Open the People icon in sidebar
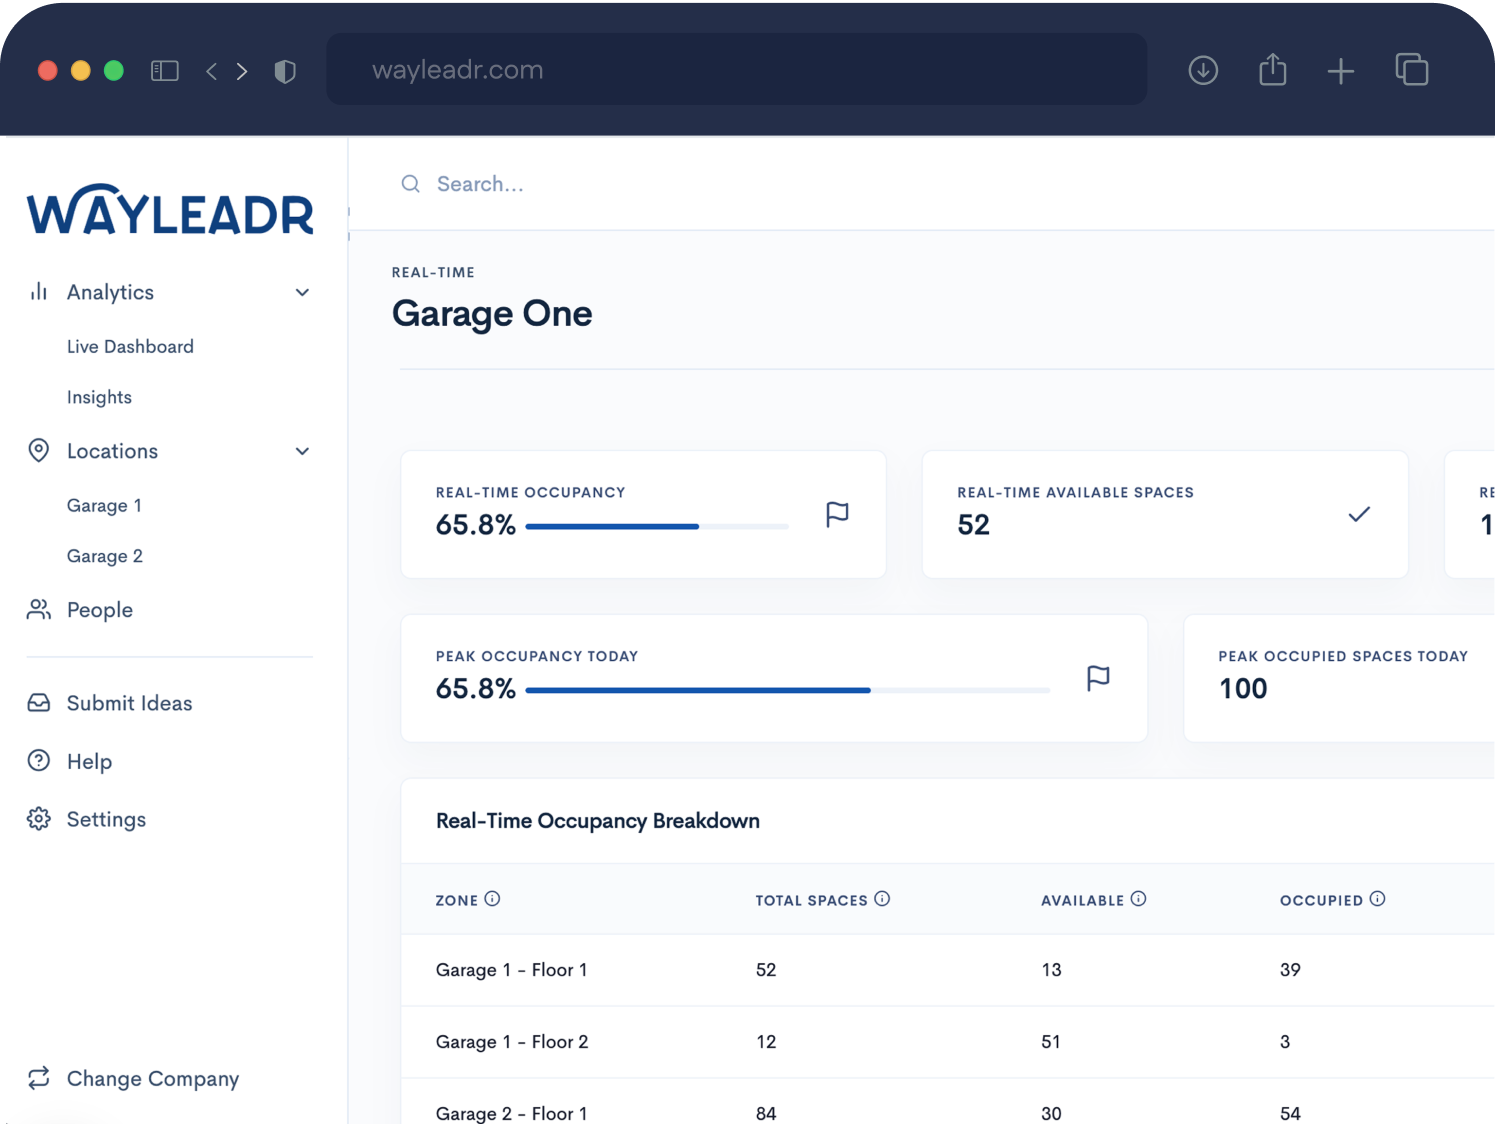Viewport: 1495px width, 1124px height. (38, 609)
